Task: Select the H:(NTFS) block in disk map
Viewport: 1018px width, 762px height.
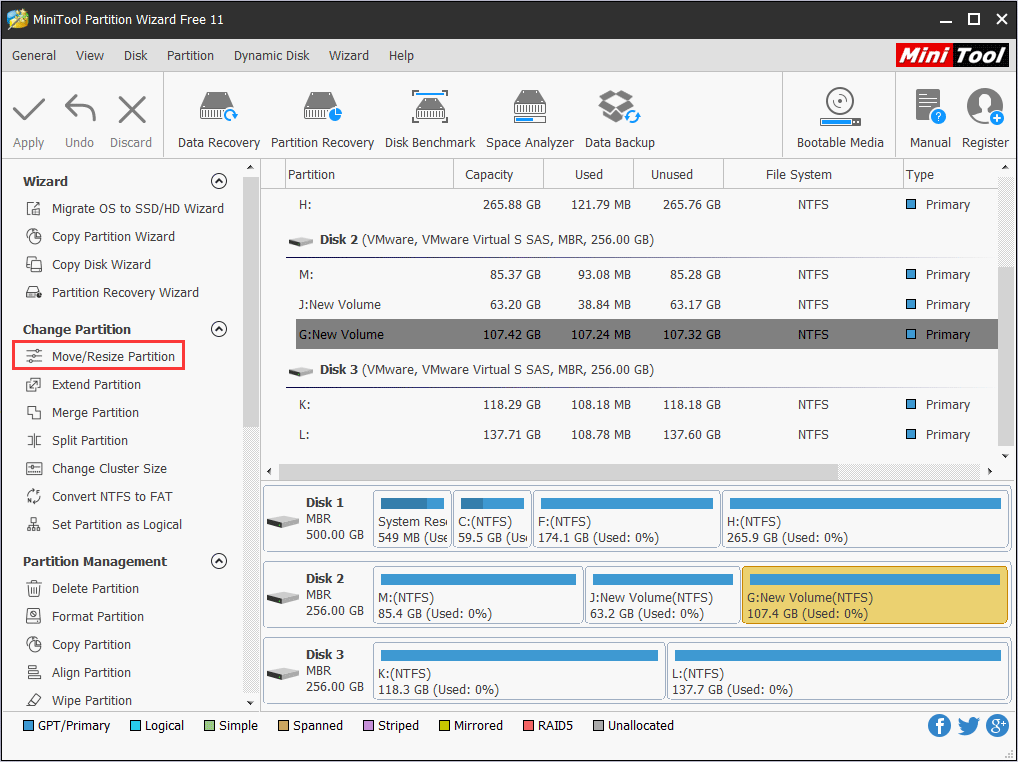Action: pyautogui.click(x=865, y=520)
